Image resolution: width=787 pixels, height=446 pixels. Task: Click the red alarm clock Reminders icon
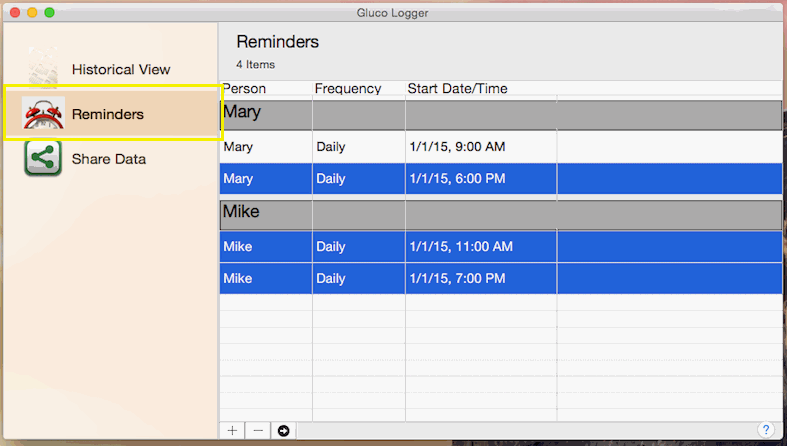(43, 114)
